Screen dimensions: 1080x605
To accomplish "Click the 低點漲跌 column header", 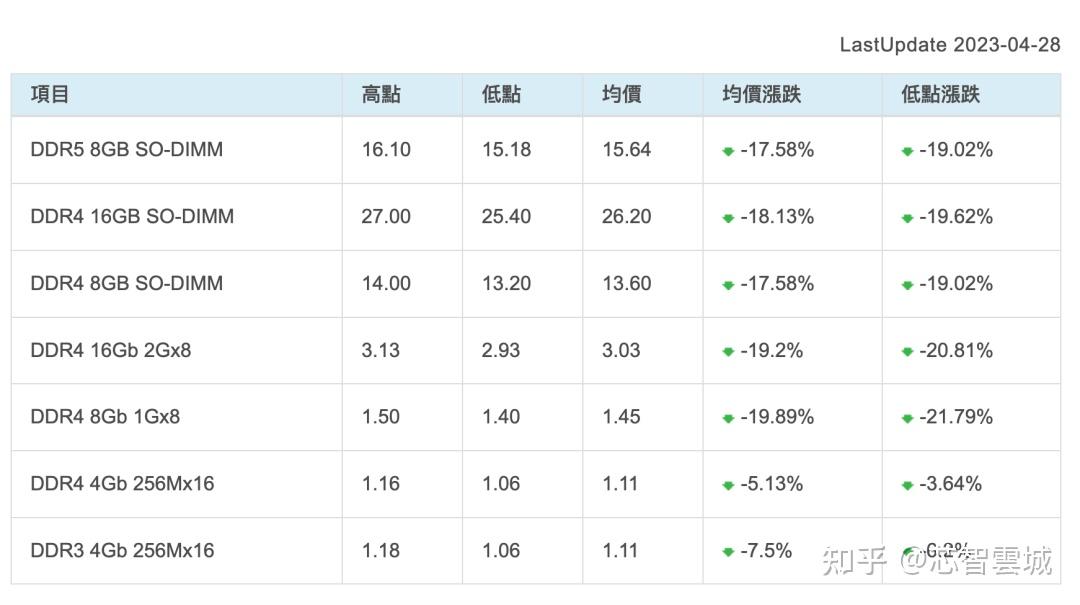I will (940, 95).
